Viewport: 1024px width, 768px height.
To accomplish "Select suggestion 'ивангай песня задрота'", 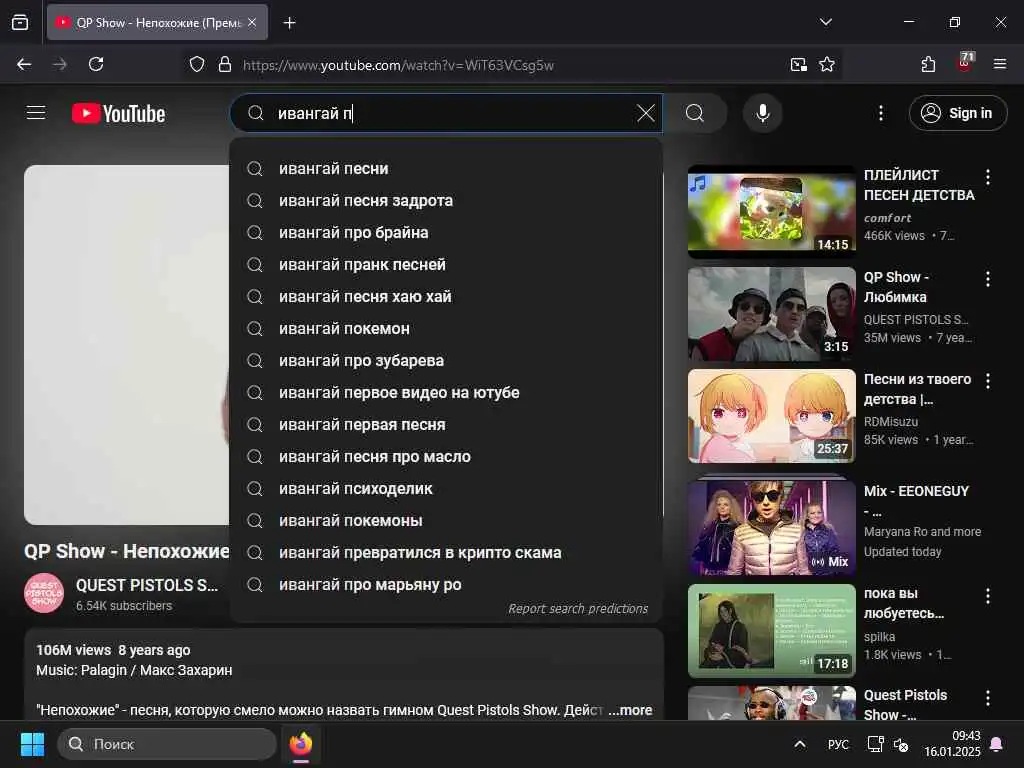I will 446,200.
